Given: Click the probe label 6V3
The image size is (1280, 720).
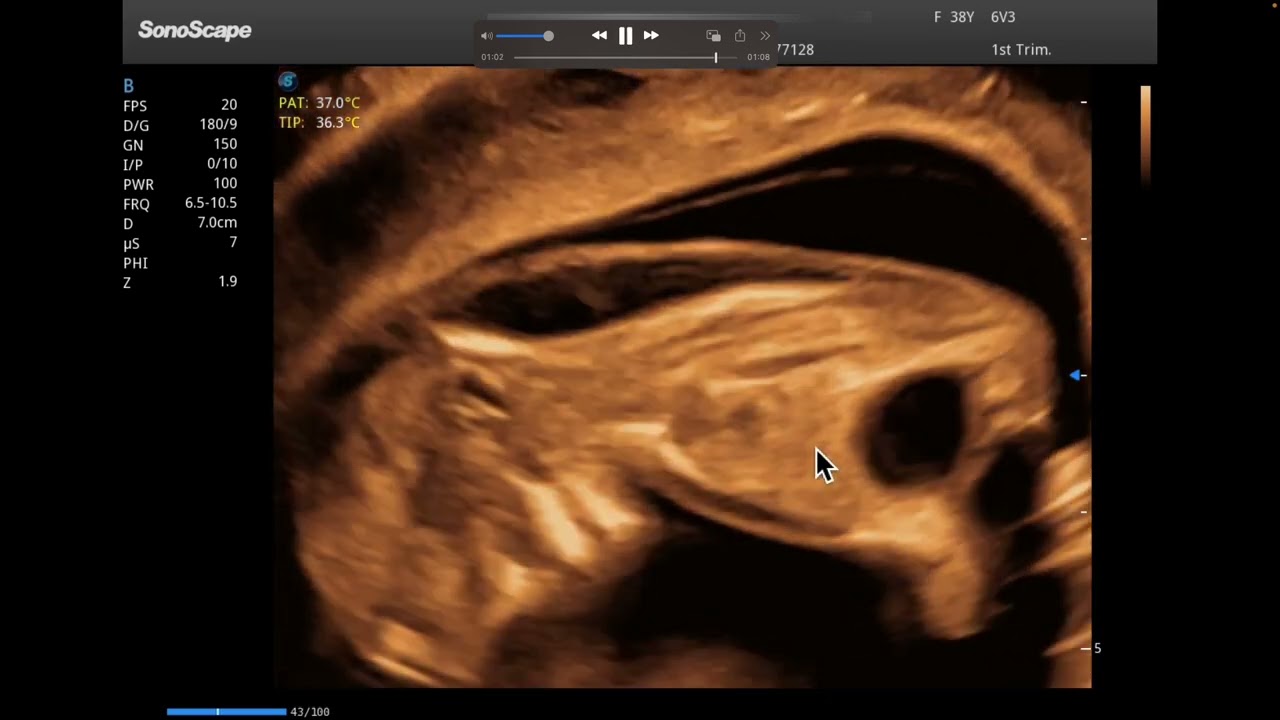Looking at the screenshot, I should [x=1003, y=17].
